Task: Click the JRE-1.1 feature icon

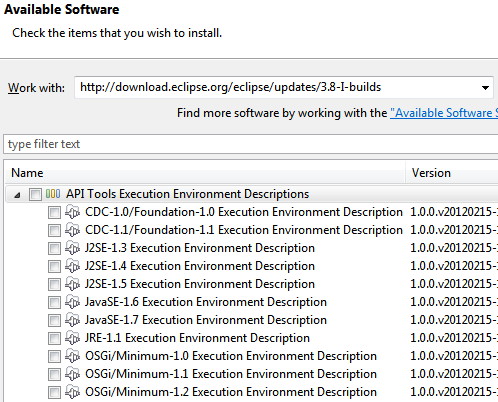Action: [72, 338]
